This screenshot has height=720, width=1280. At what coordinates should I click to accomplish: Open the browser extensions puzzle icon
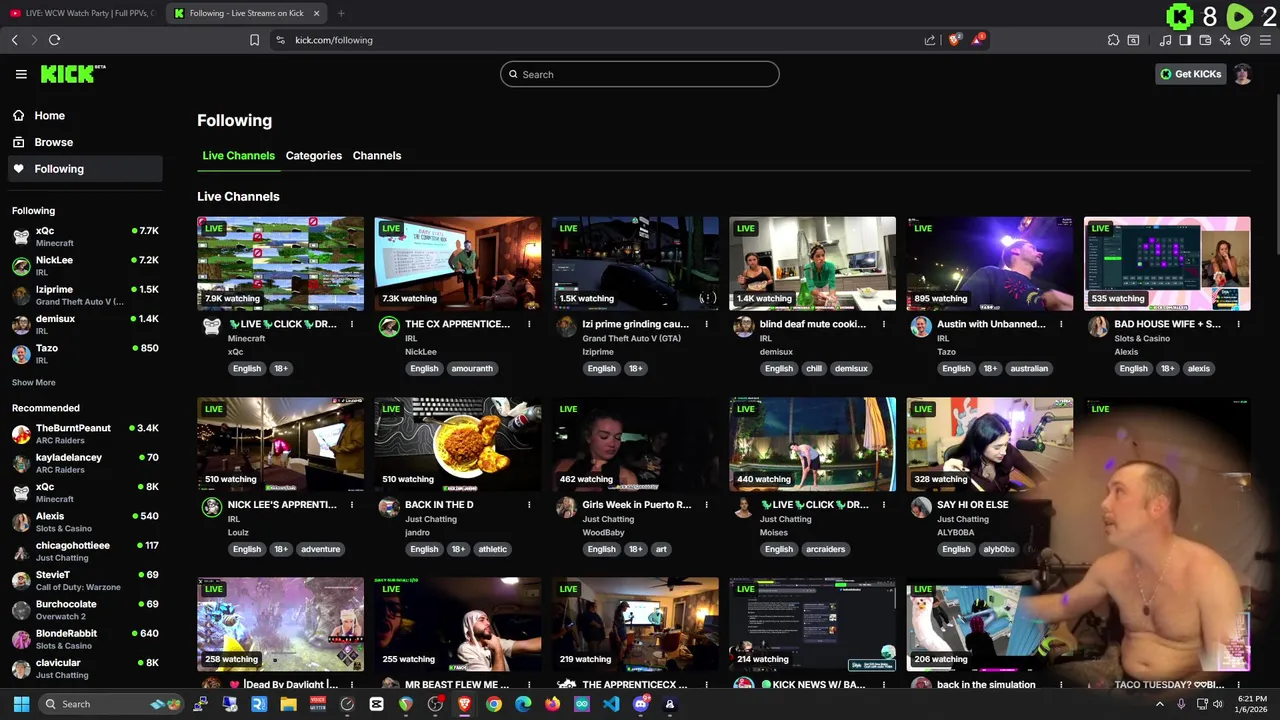(1113, 40)
